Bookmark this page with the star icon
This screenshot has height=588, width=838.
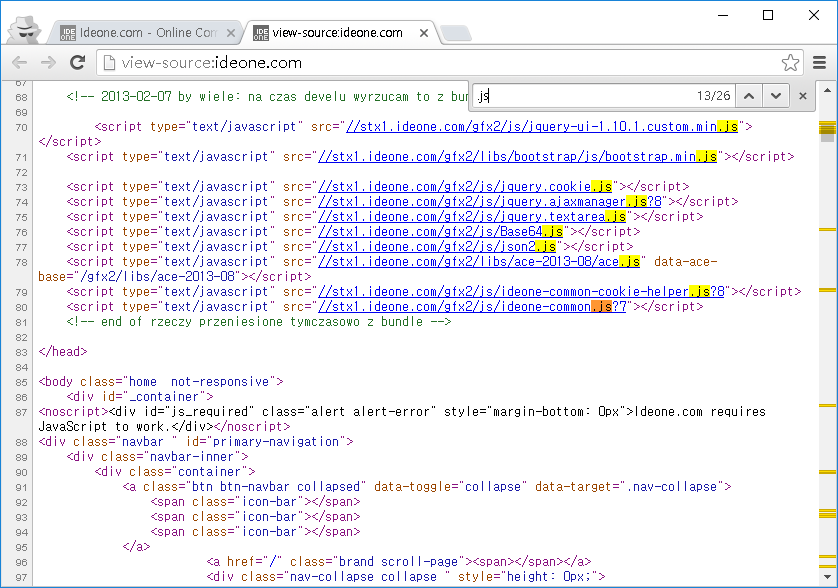click(x=790, y=63)
